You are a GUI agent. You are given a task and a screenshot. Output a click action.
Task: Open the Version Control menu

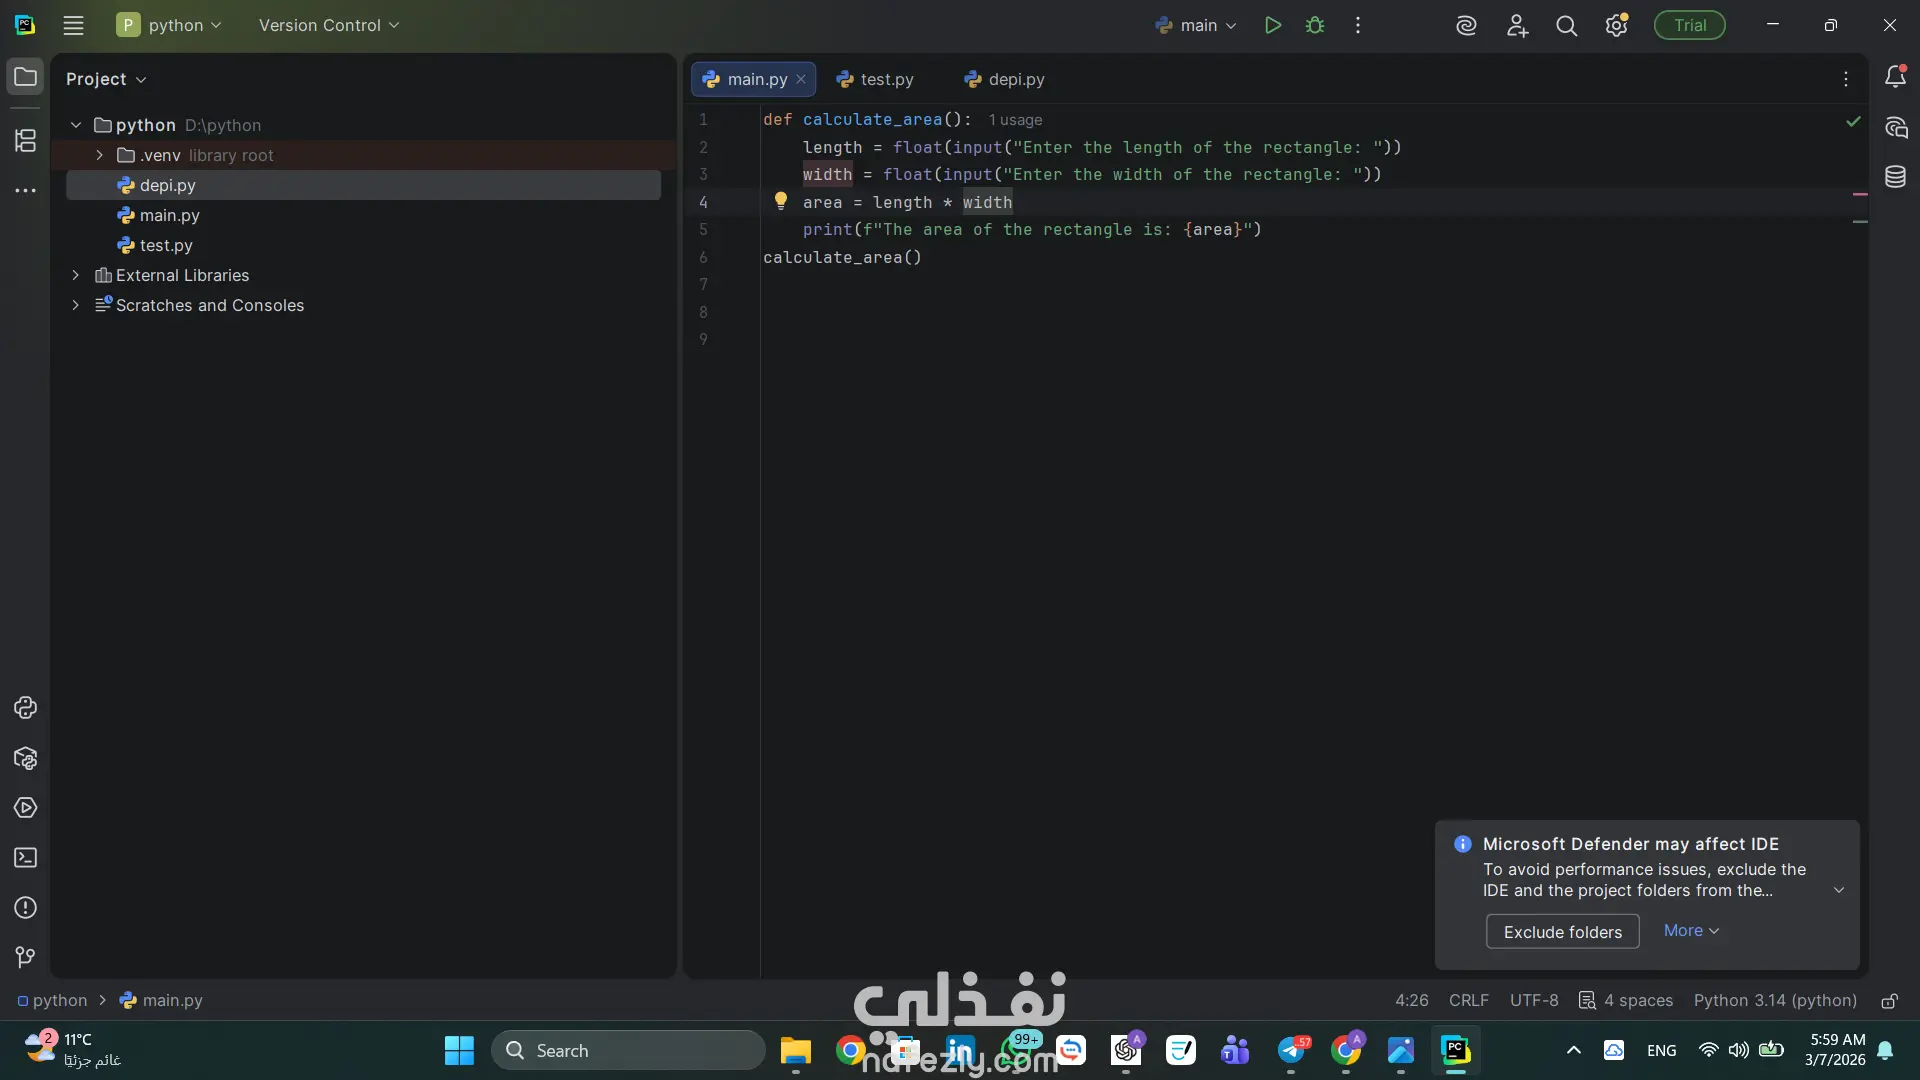pyautogui.click(x=328, y=25)
